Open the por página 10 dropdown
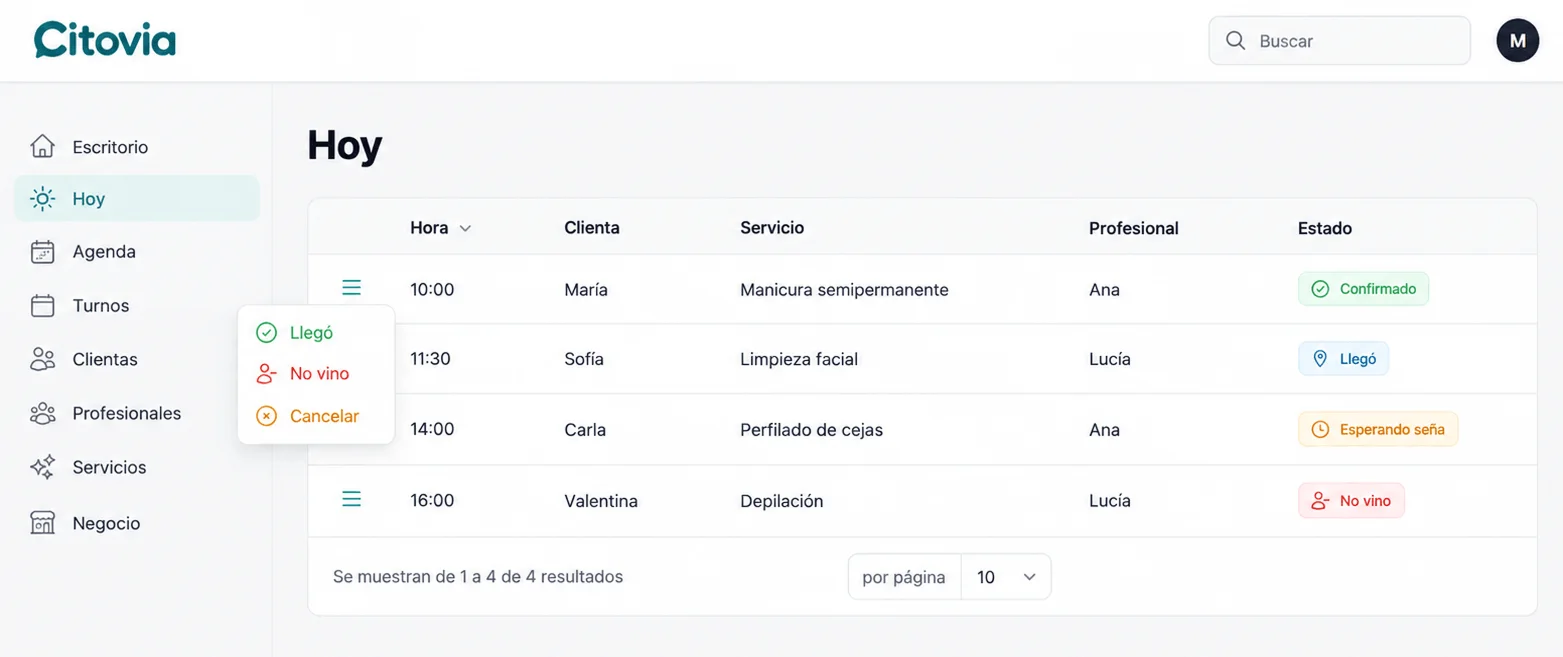The height and width of the screenshot is (657, 1563). tap(1005, 577)
